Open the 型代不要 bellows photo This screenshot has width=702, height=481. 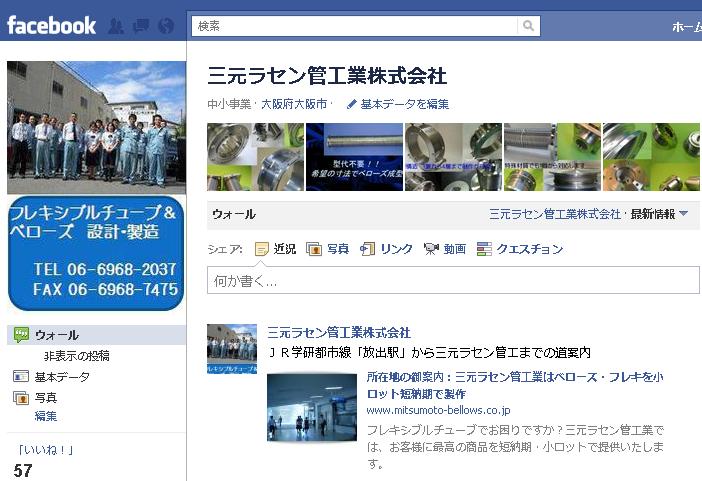click(355, 157)
